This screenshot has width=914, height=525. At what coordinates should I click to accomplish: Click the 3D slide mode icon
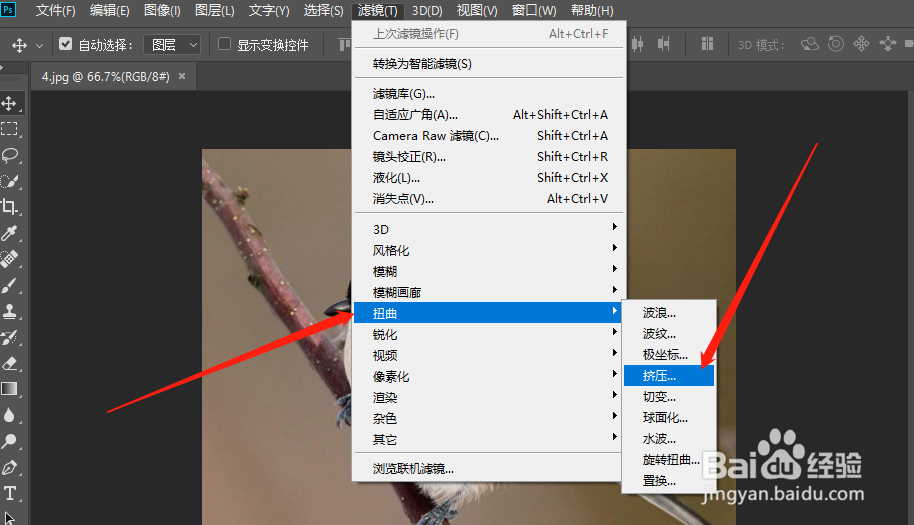click(888, 44)
